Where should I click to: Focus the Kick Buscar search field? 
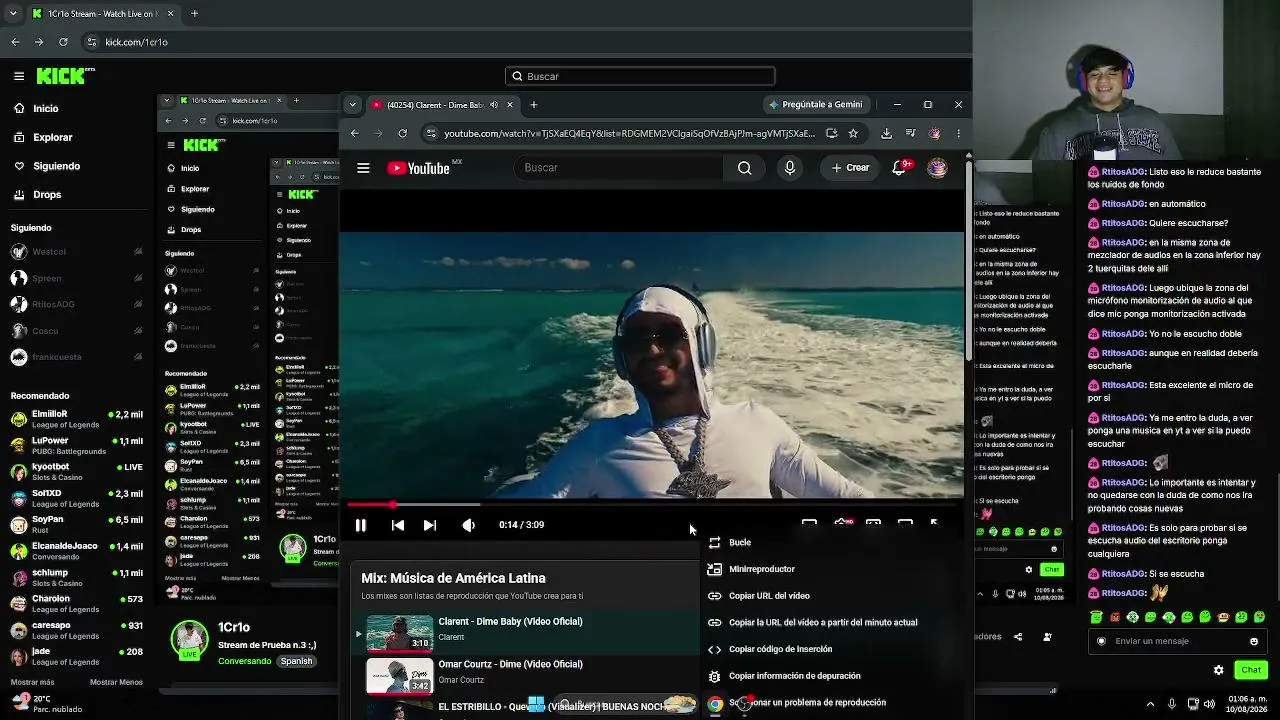coord(640,76)
